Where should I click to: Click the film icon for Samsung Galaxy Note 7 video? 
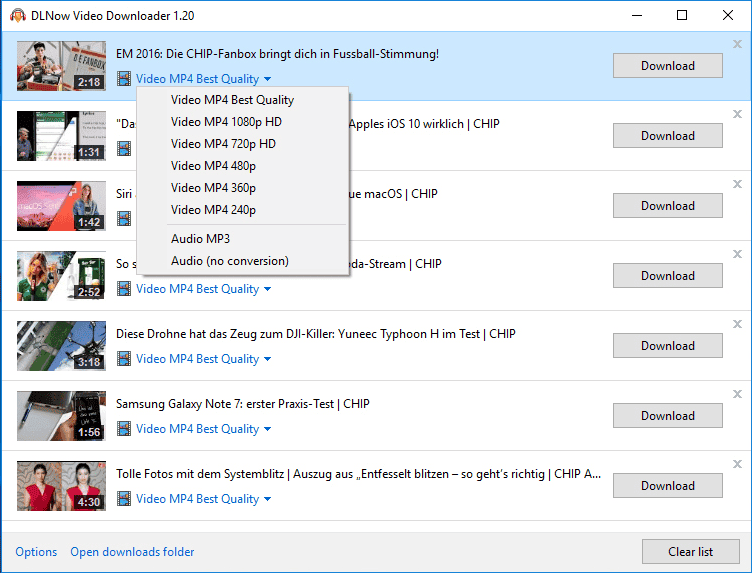124,429
